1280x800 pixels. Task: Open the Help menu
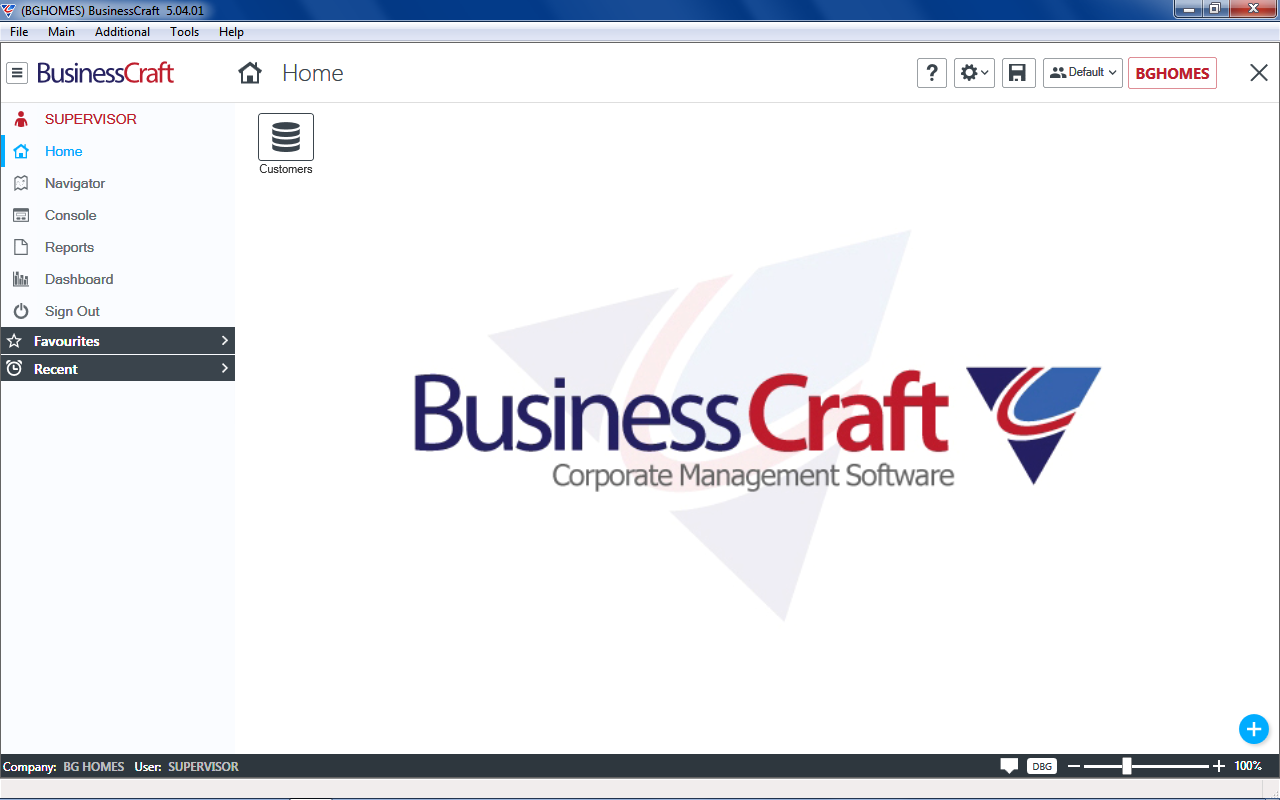tap(231, 32)
